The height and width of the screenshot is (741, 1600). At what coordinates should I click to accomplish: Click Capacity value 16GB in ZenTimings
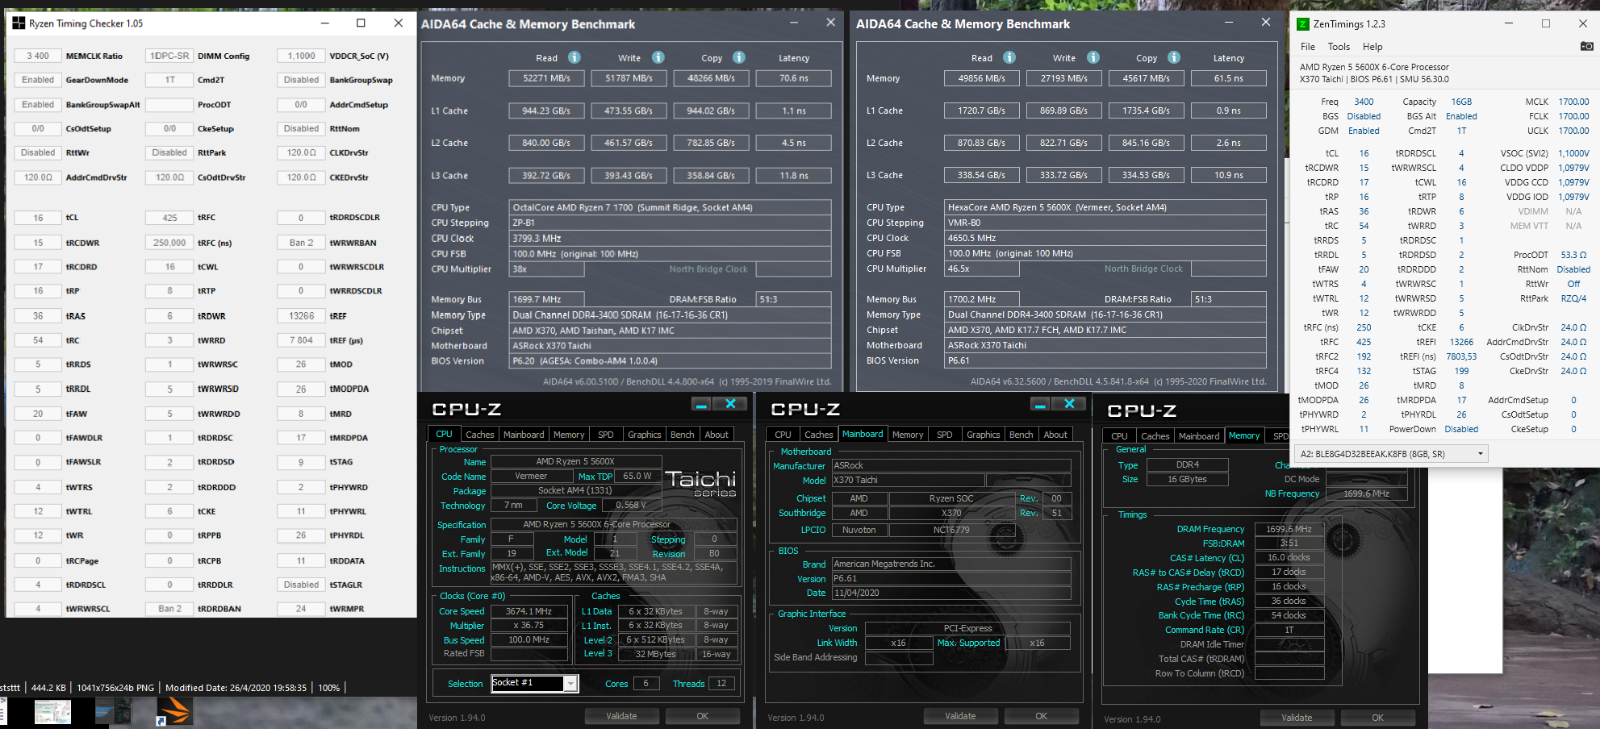[x=1461, y=102]
